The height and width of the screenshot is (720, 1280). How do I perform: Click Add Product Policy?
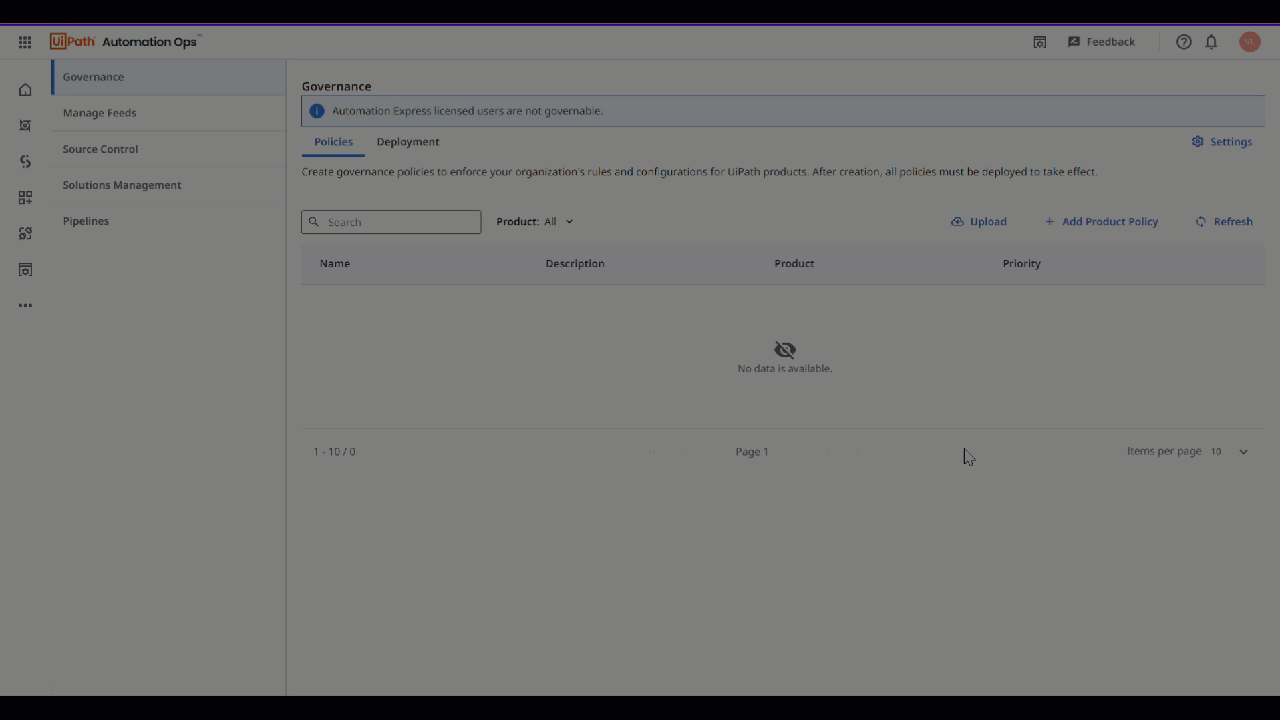pyautogui.click(x=1101, y=222)
